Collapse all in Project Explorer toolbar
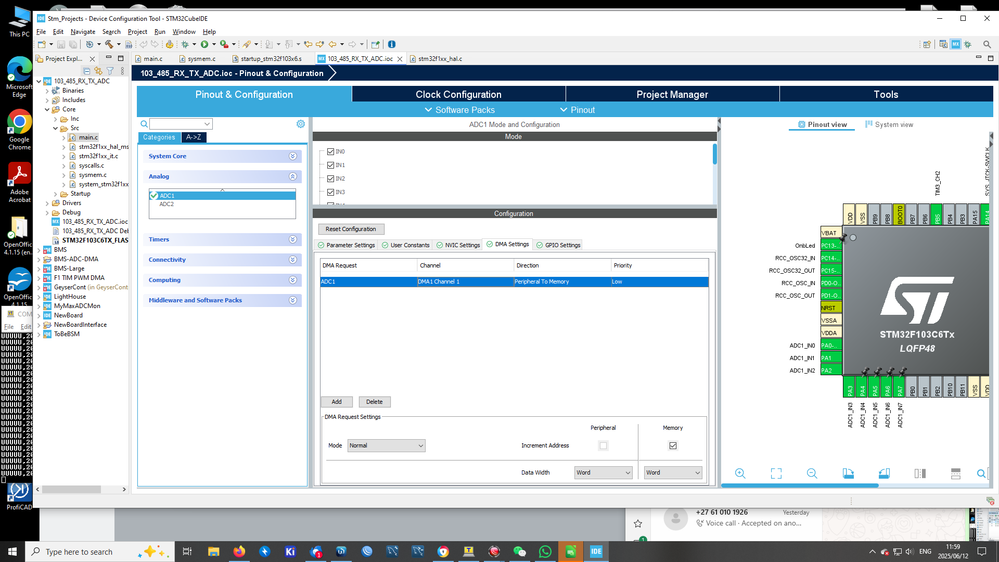This screenshot has width=999, height=562. coord(87,71)
